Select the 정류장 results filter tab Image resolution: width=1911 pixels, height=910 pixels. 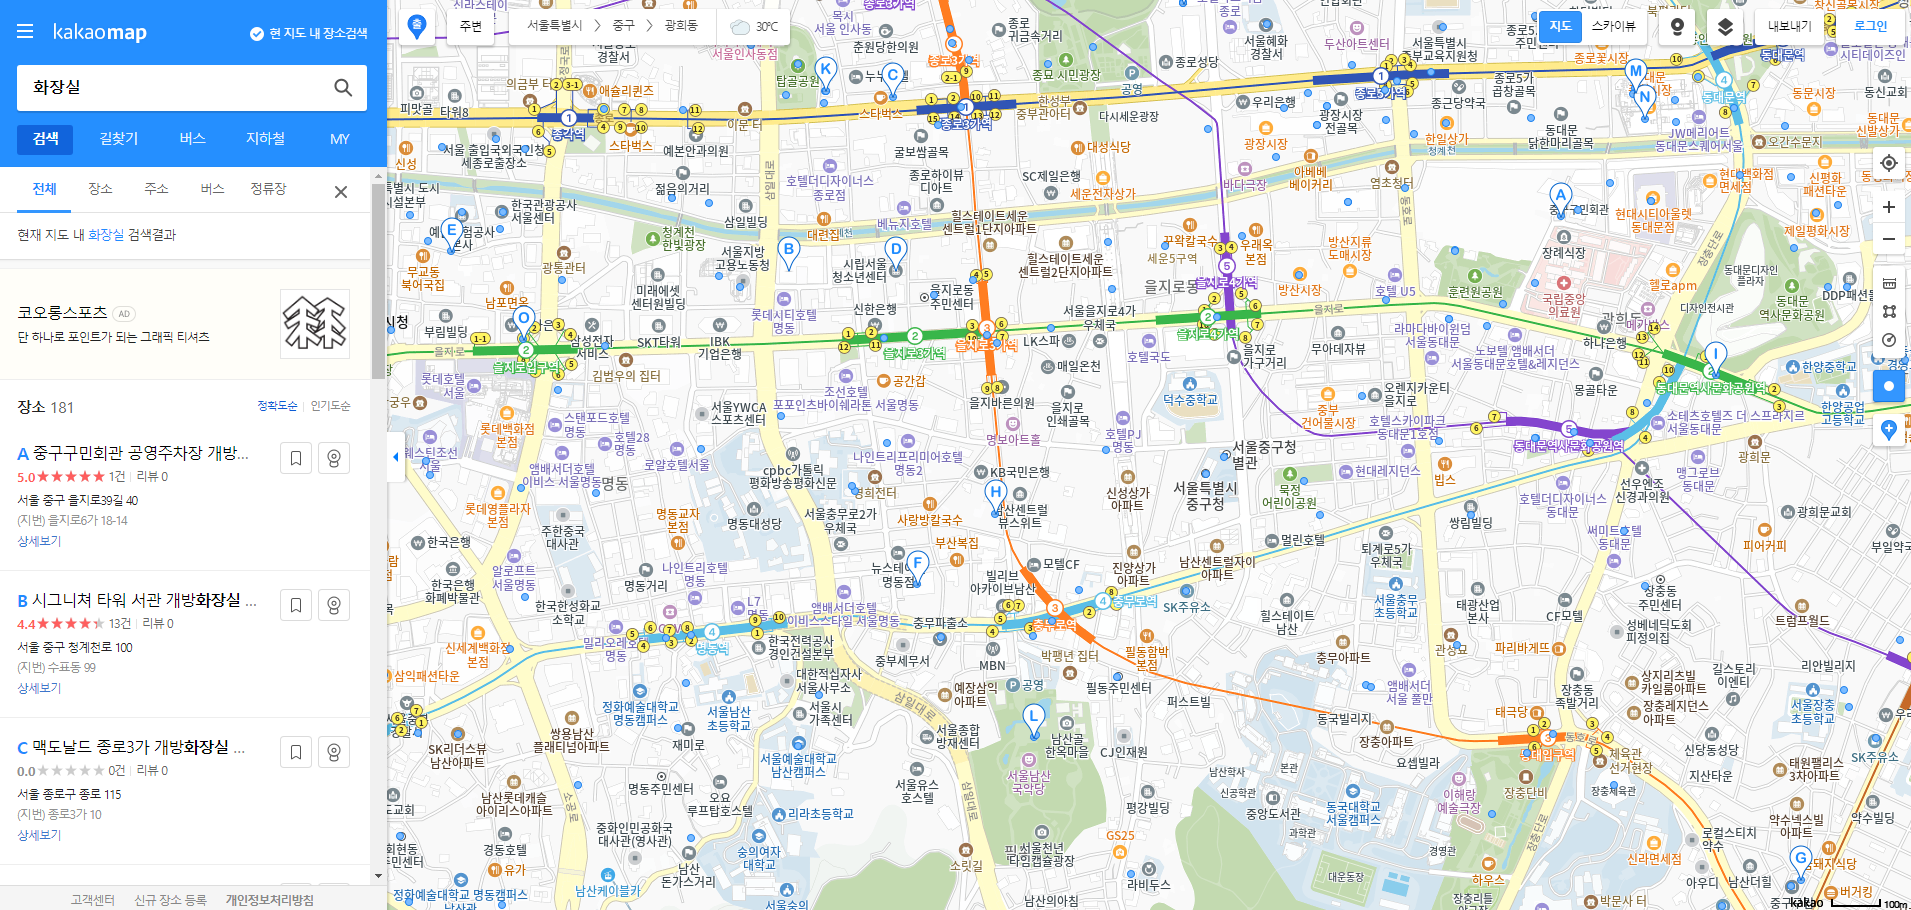268,189
